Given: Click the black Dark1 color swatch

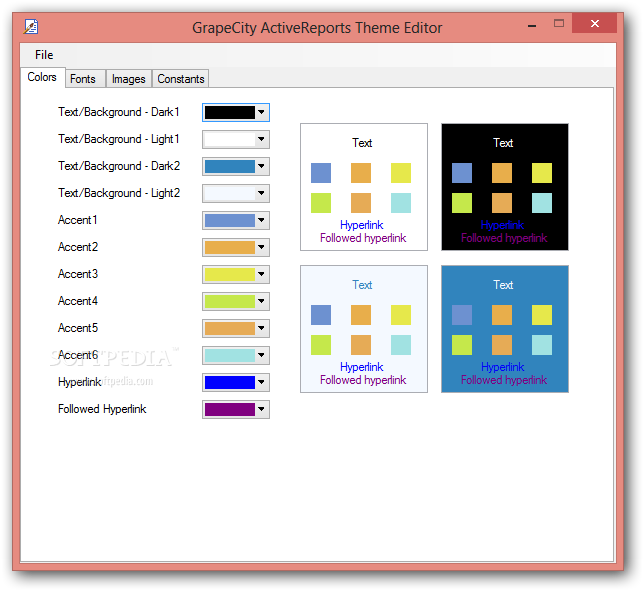Looking at the screenshot, I should (230, 112).
